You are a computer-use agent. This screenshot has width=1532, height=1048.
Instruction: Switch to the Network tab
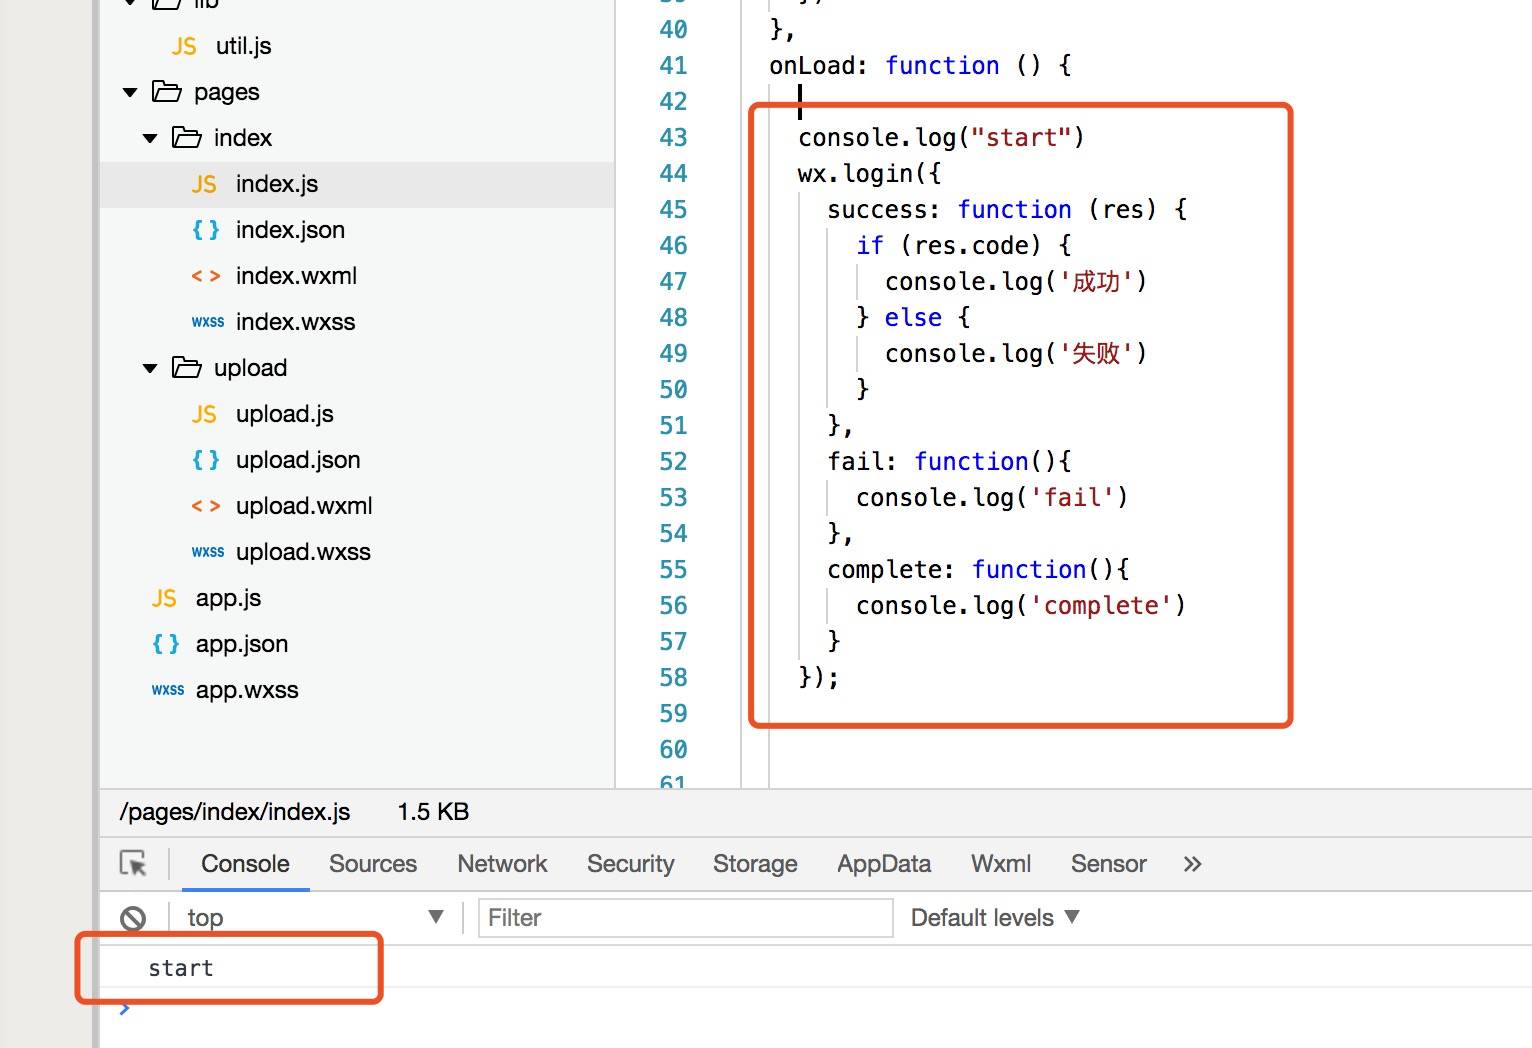pyautogui.click(x=502, y=864)
